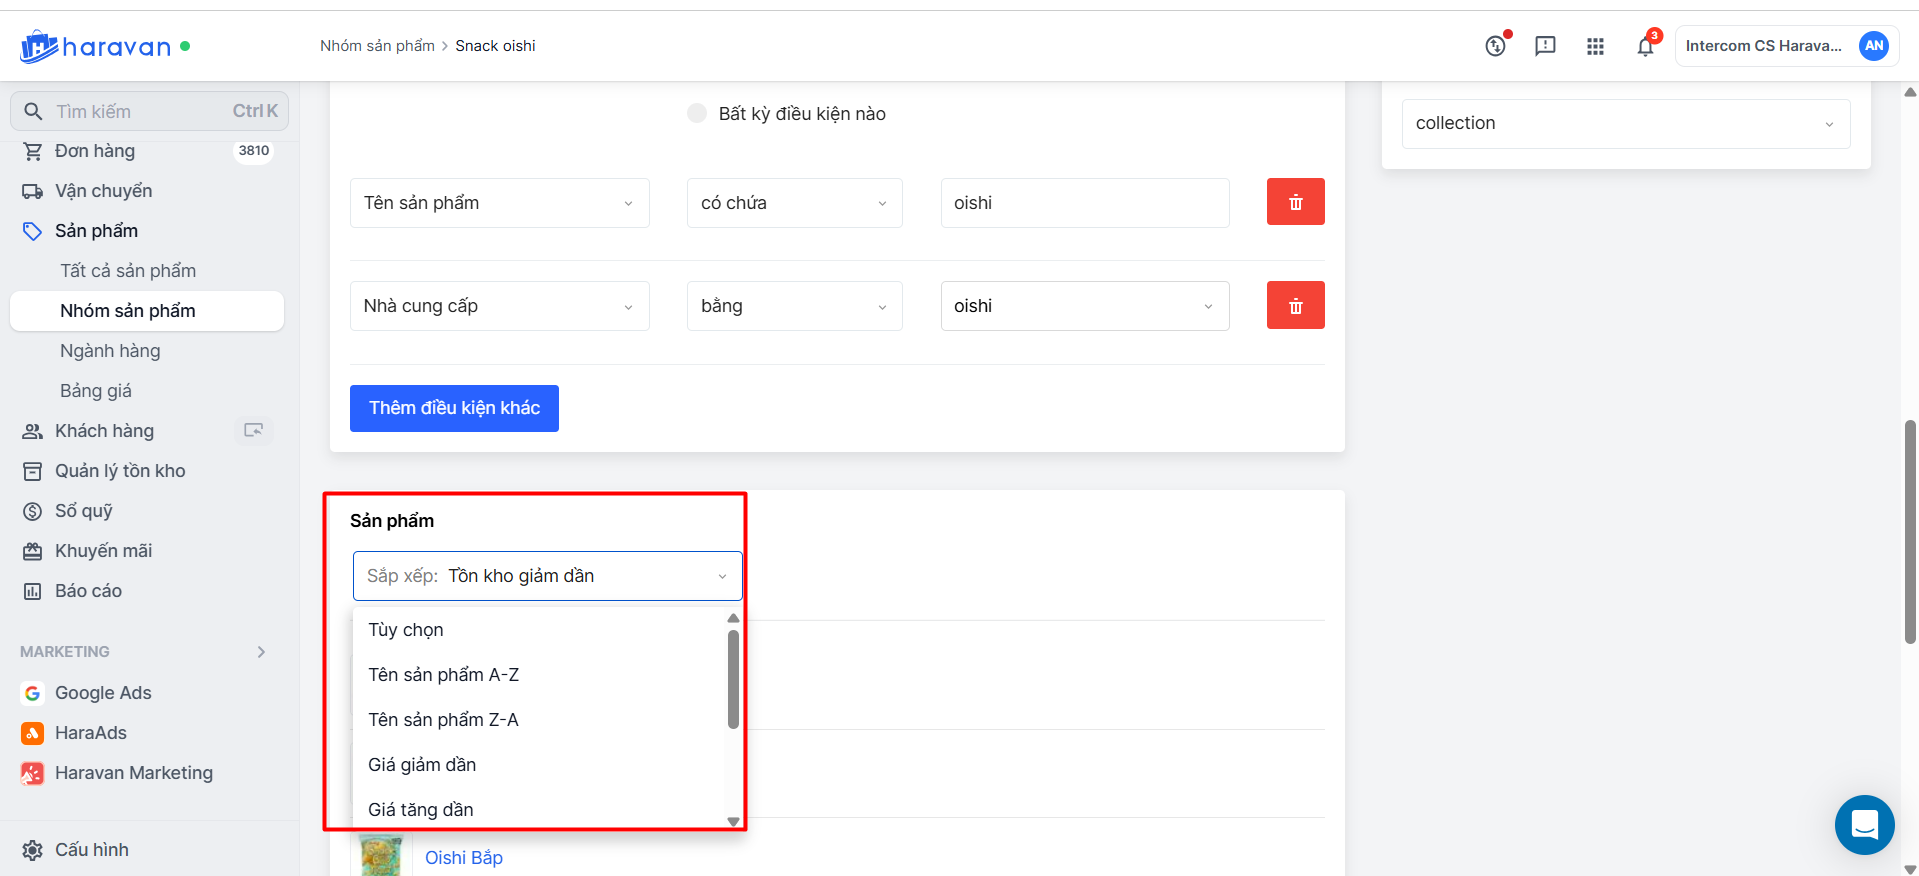The height and width of the screenshot is (876, 1919).
Task: Click the Khách hàng people icon
Action: click(33, 431)
